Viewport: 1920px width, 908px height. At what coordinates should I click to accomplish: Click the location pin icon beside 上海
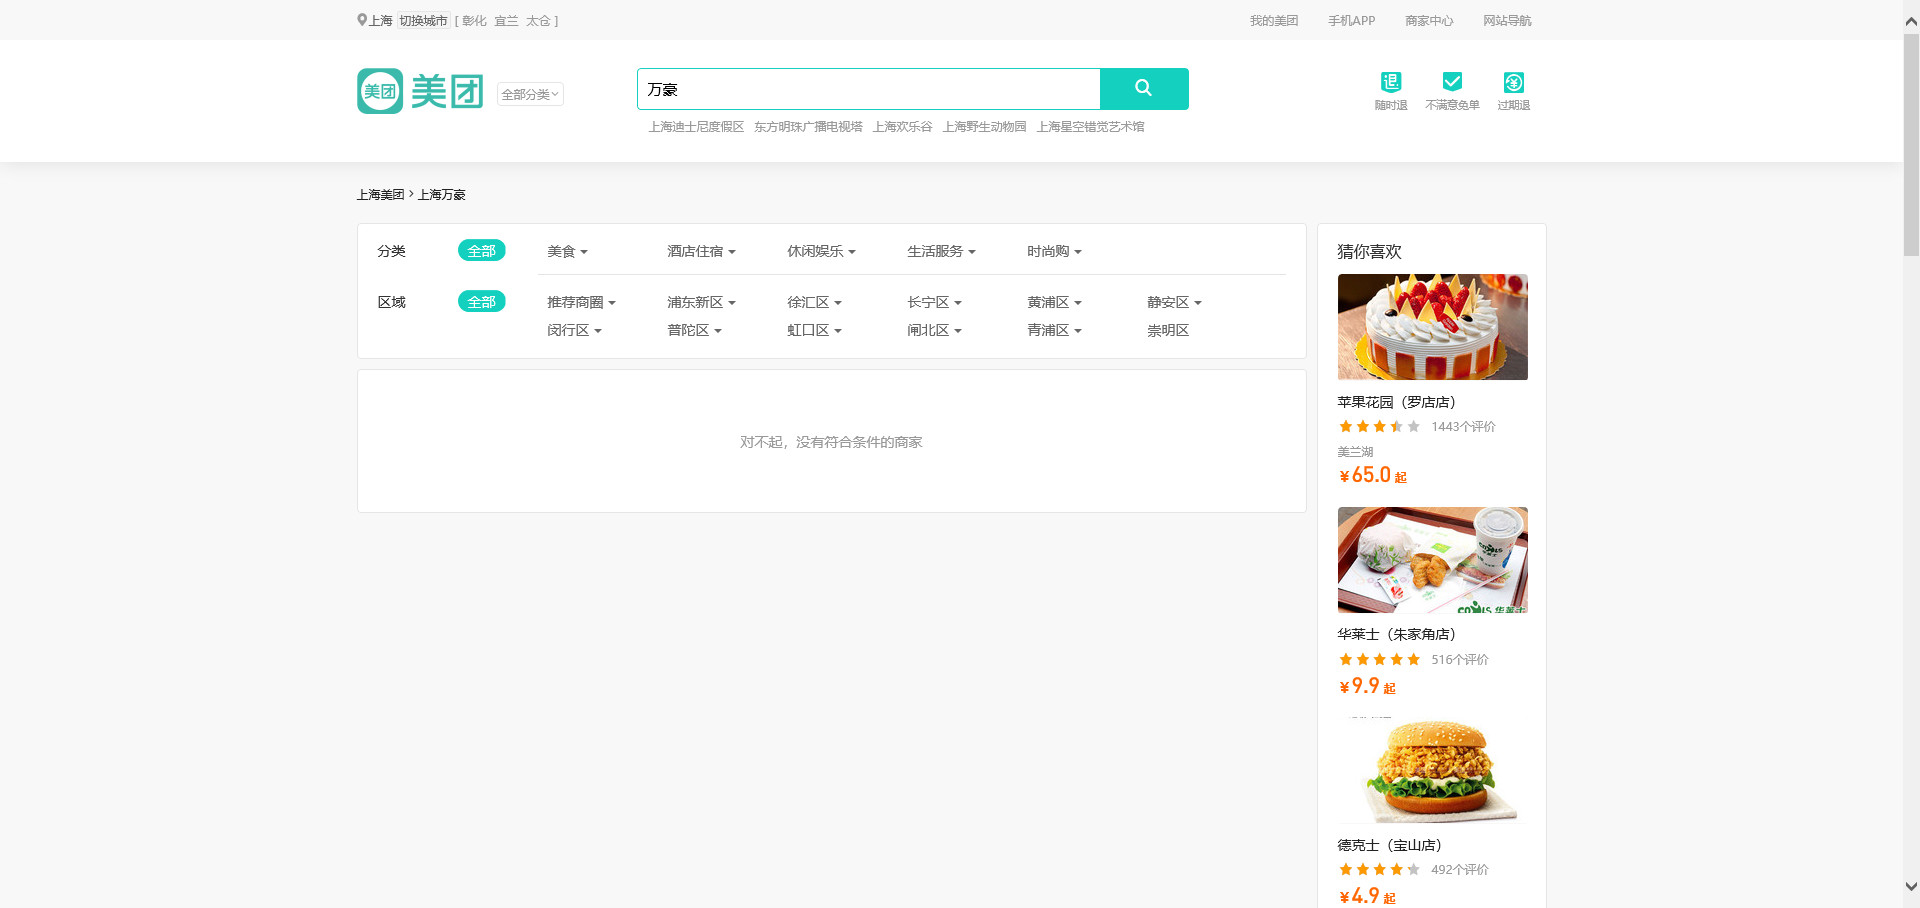pos(362,20)
